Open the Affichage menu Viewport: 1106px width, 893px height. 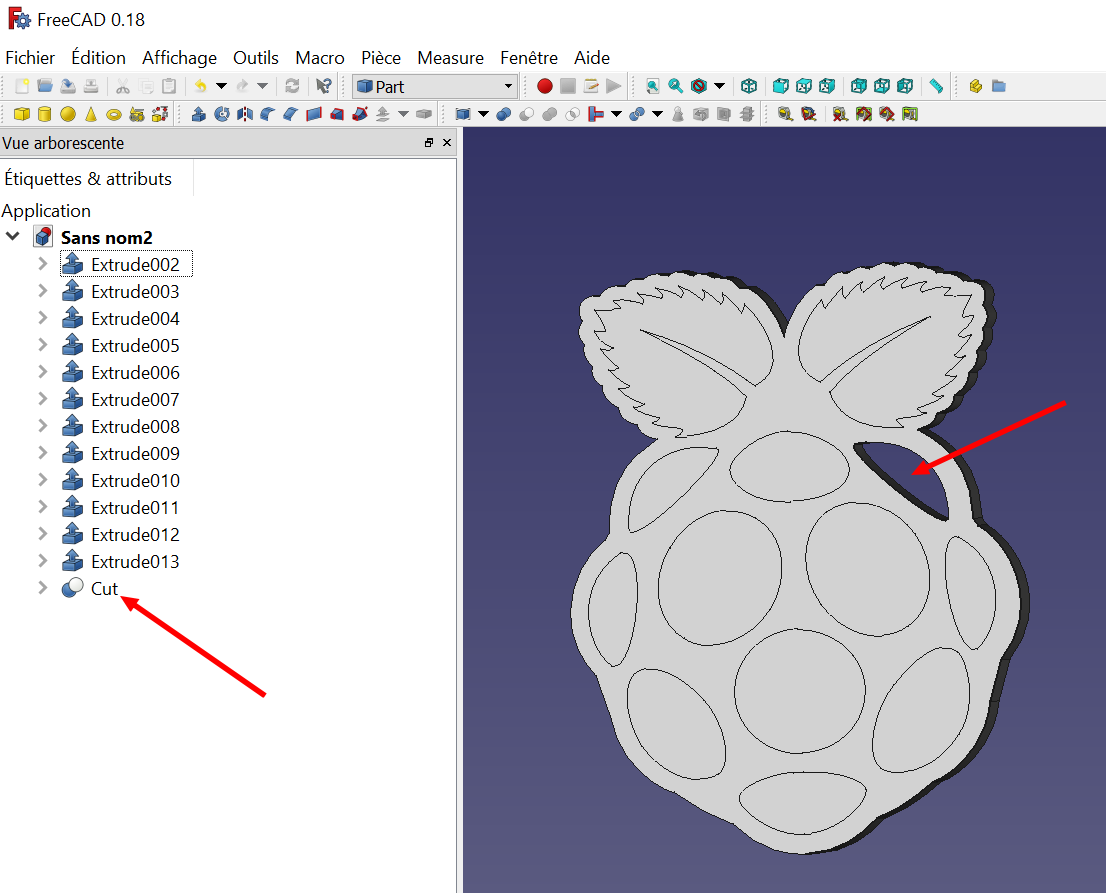tap(180, 58)
